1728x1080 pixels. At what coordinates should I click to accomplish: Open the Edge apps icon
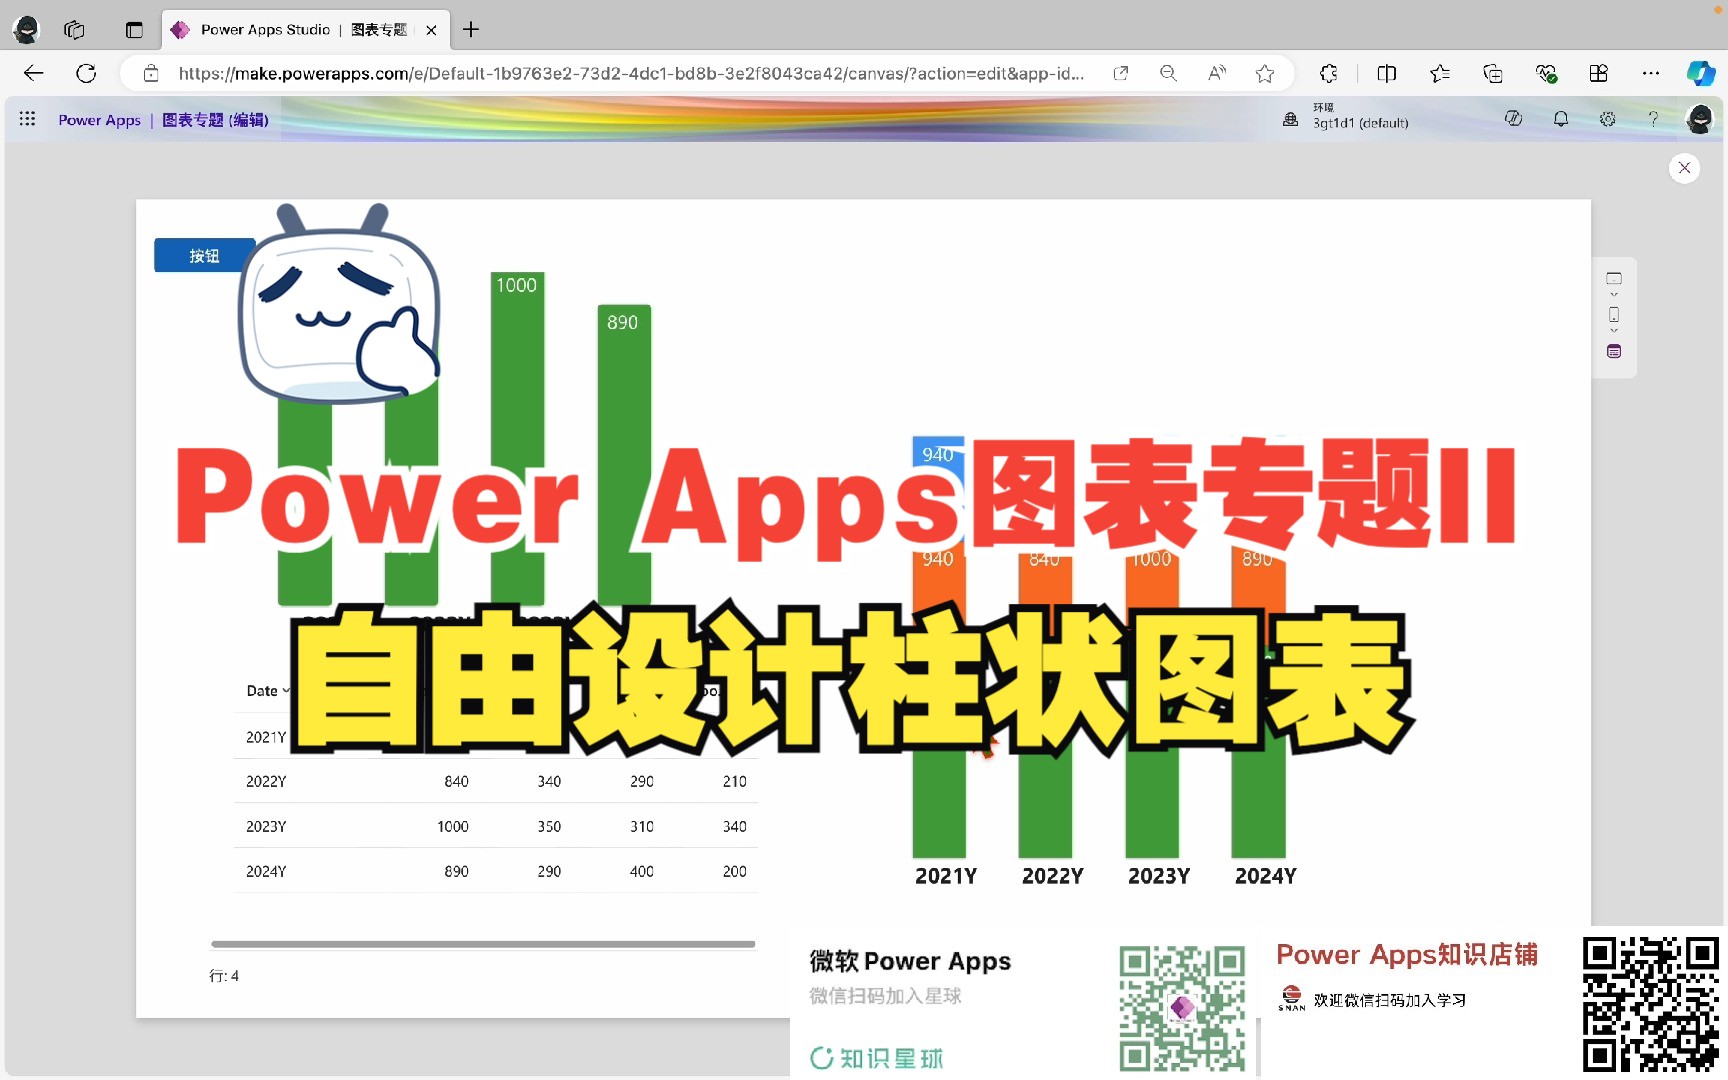(1599, 73)
